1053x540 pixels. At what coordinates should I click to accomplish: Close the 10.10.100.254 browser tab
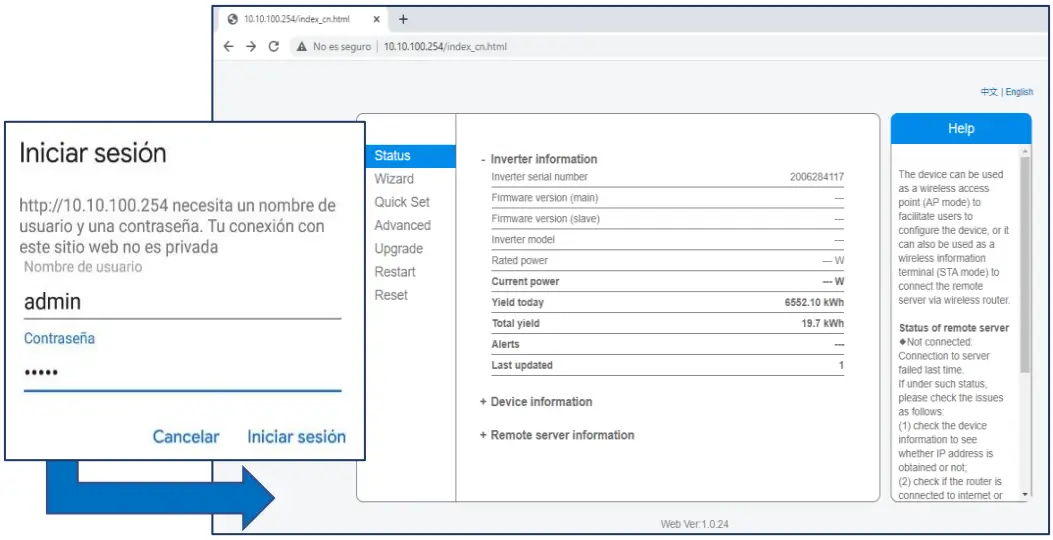pos(376,19)
